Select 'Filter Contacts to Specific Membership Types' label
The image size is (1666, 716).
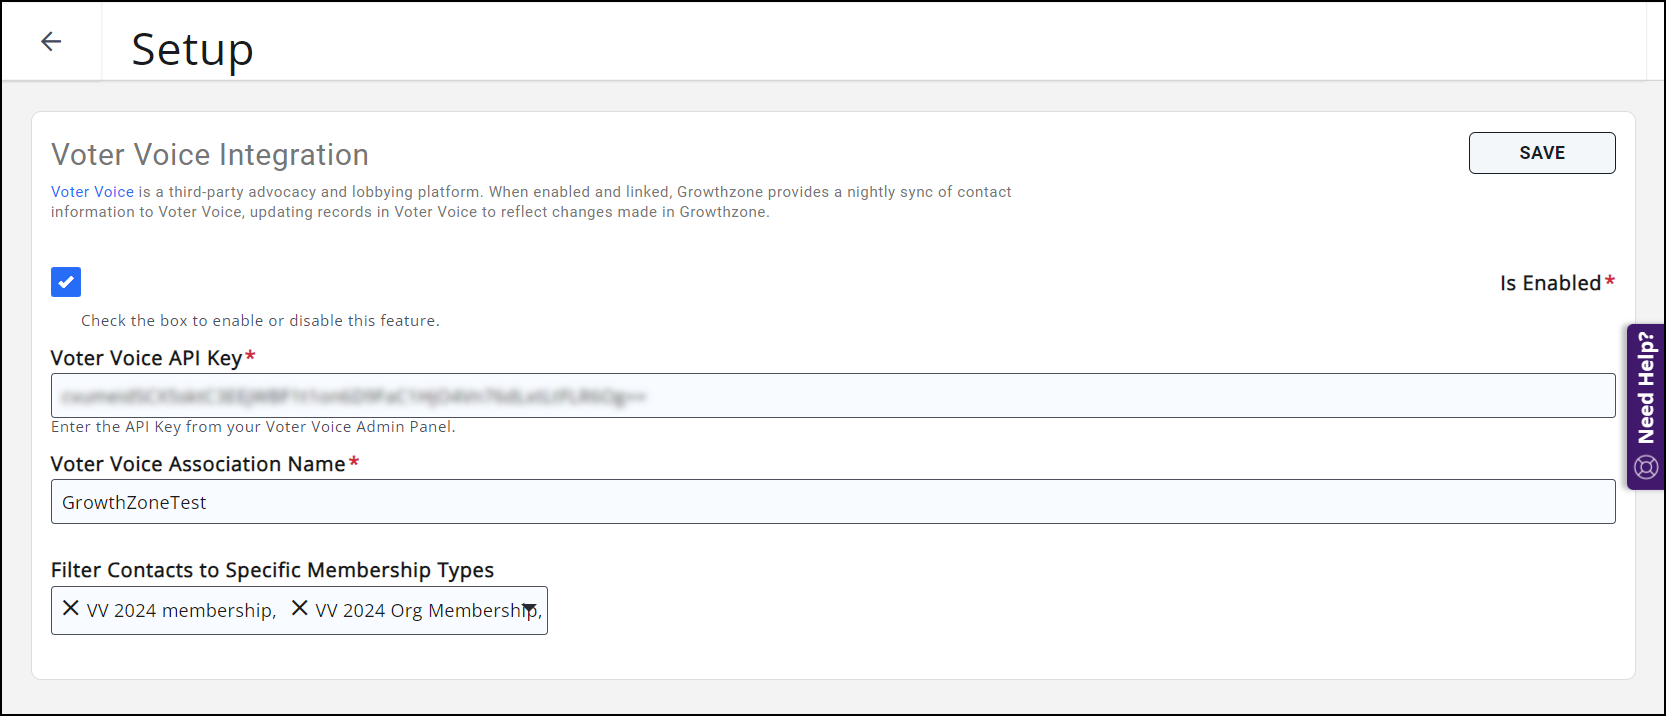(272, 570)
